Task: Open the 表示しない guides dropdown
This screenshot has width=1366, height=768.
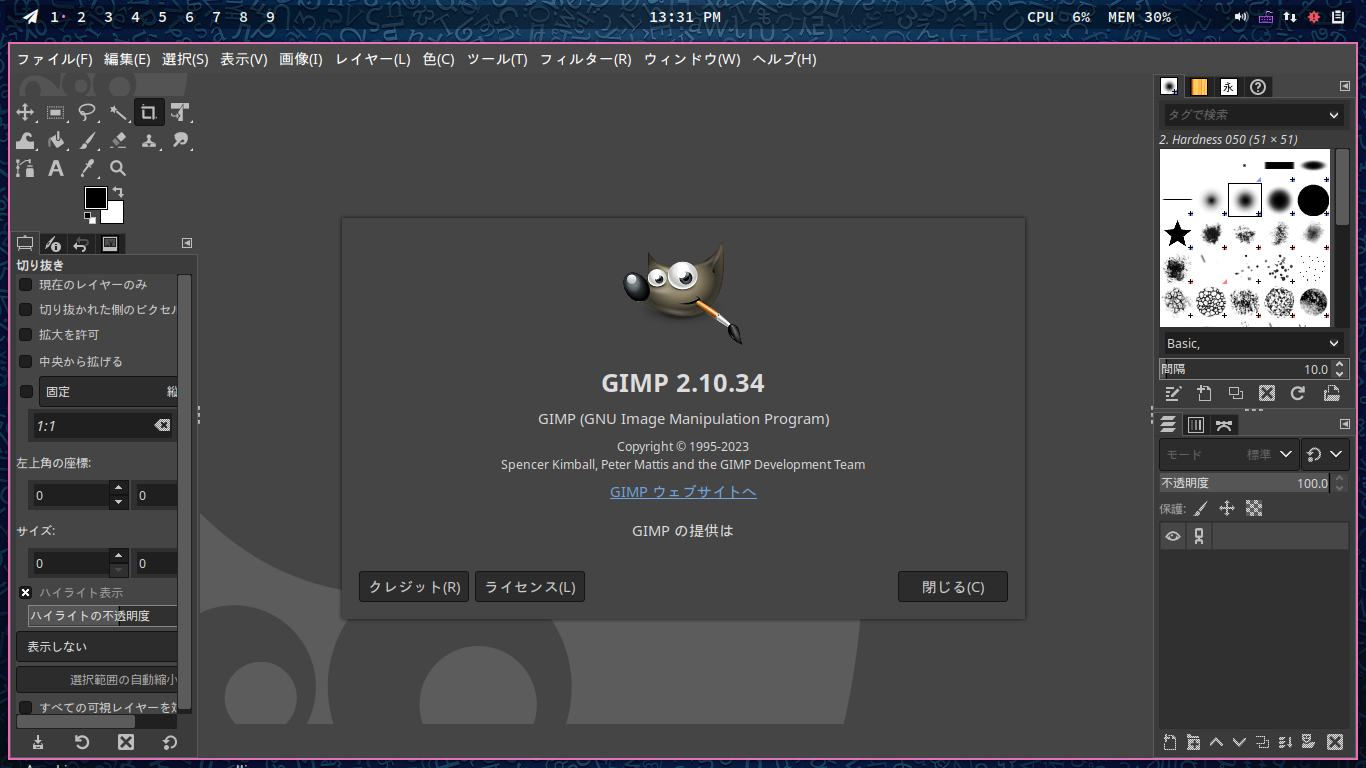Action: (x=97, y=647)
